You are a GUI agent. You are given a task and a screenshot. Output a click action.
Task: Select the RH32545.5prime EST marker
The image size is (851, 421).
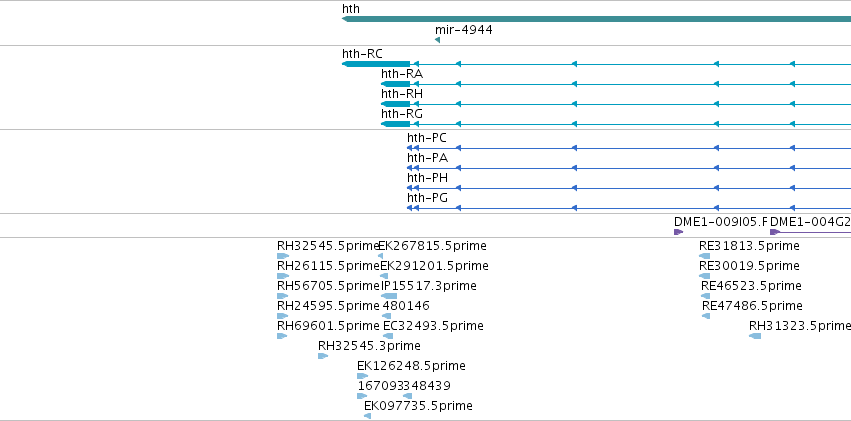click(283, 256)
